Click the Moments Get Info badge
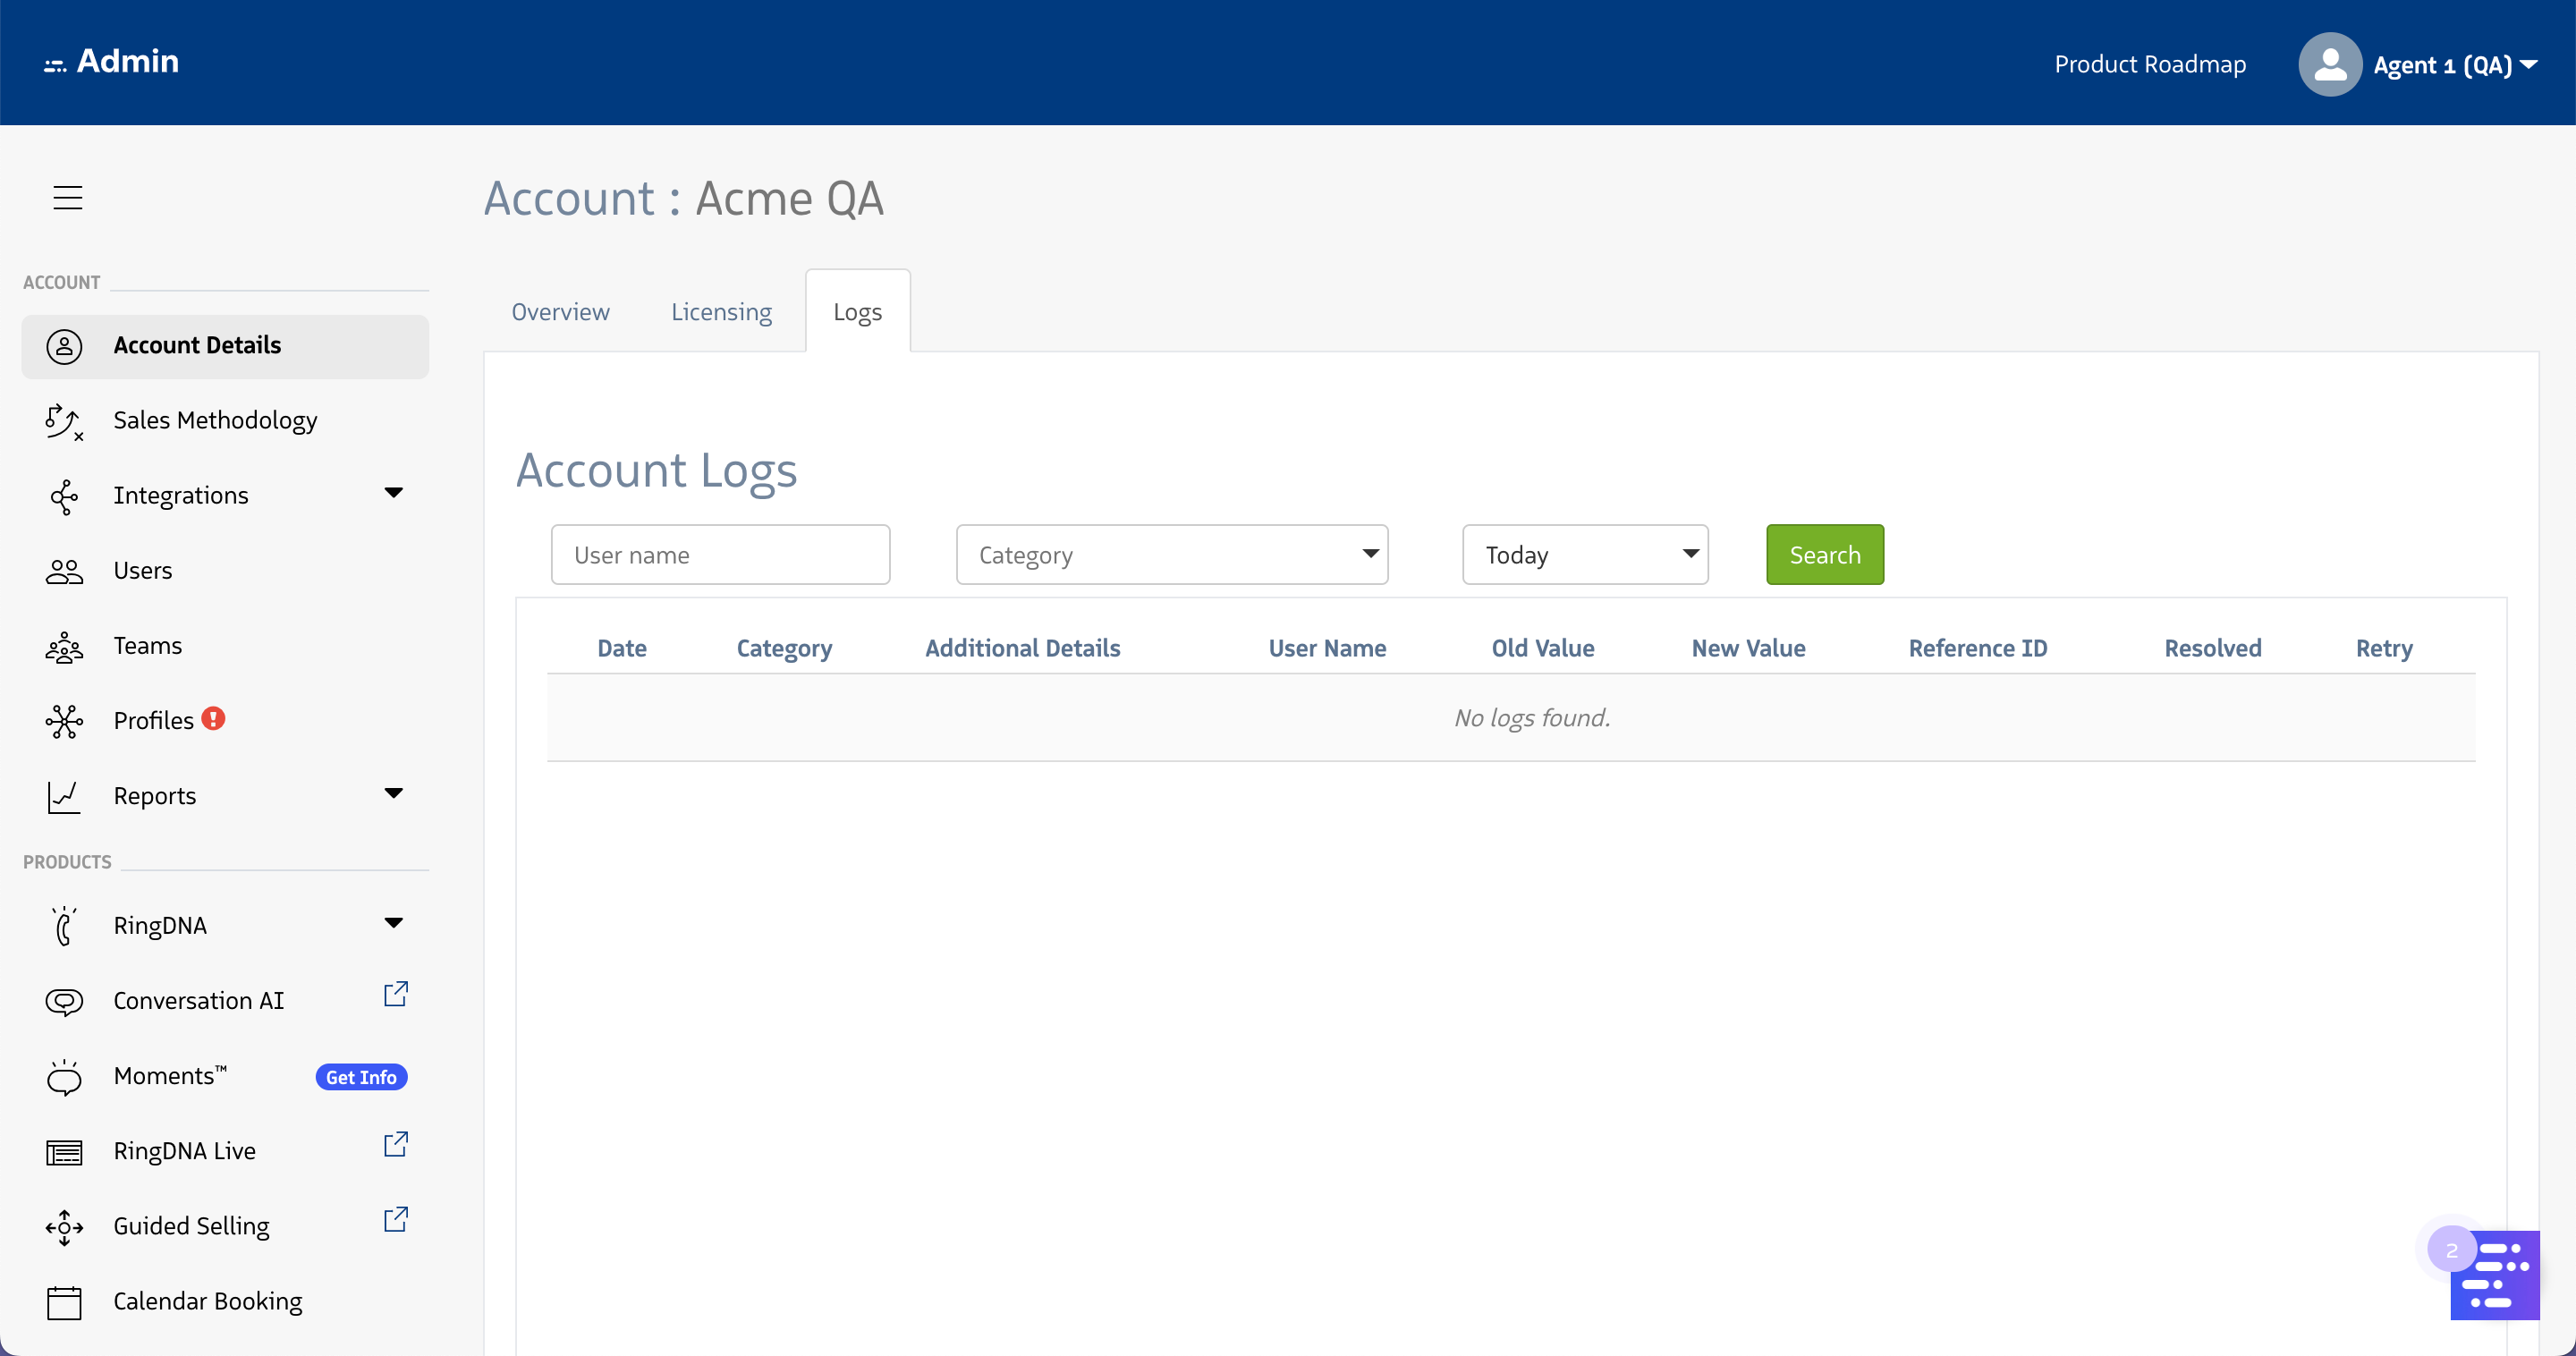Image resolution: width=2576 pixels, height=1356 pixels. tap(361, 1077)
